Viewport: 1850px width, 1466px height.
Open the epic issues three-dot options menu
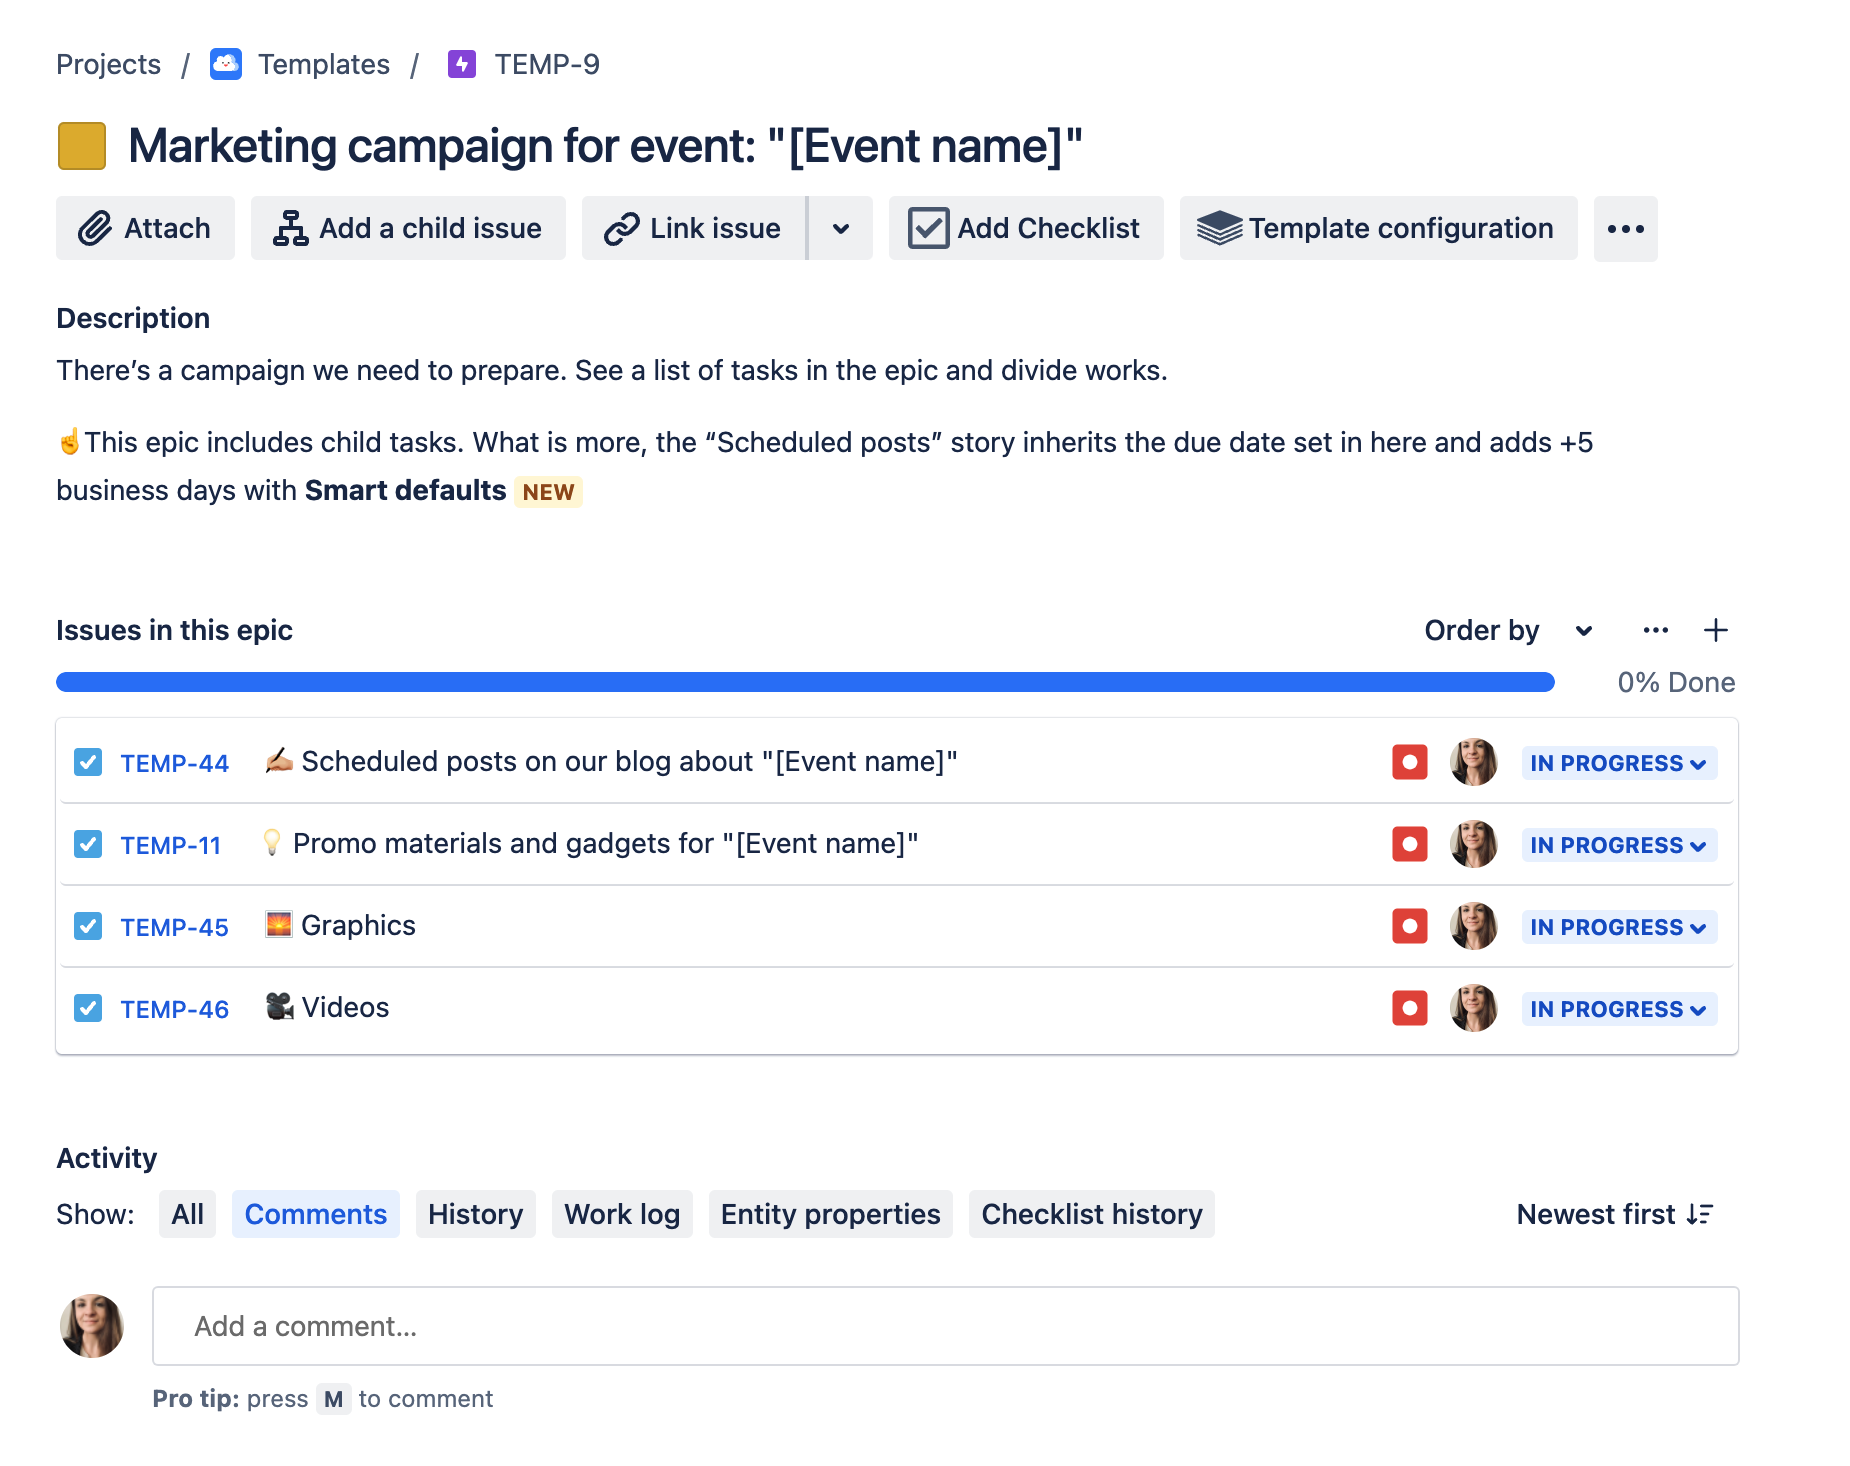1656,630
